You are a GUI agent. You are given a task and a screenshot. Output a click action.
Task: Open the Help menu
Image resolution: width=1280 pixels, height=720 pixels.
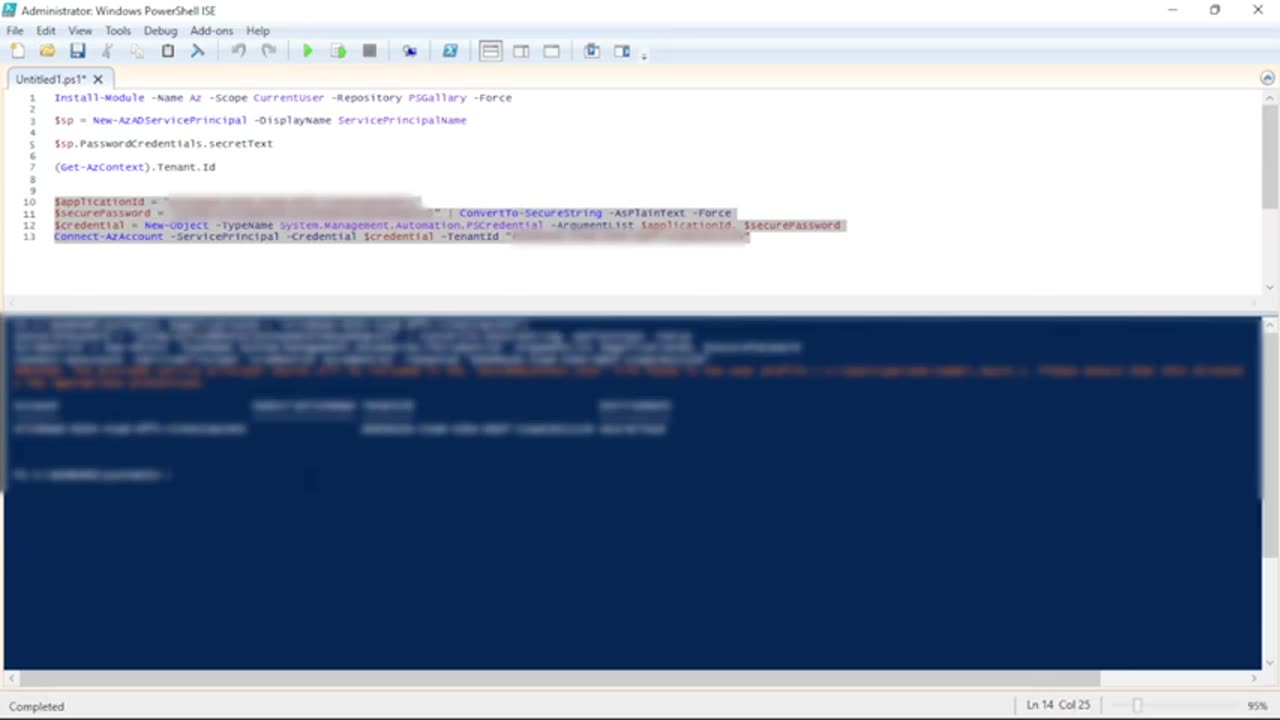click(x=258, y=31)
